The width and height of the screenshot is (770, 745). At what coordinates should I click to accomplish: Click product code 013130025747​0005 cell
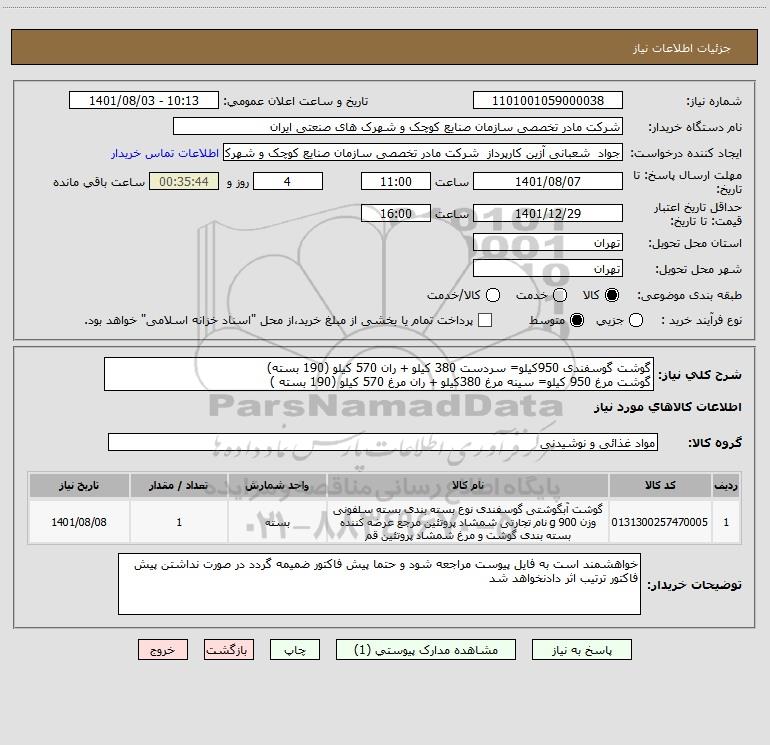tap(660, 522)
